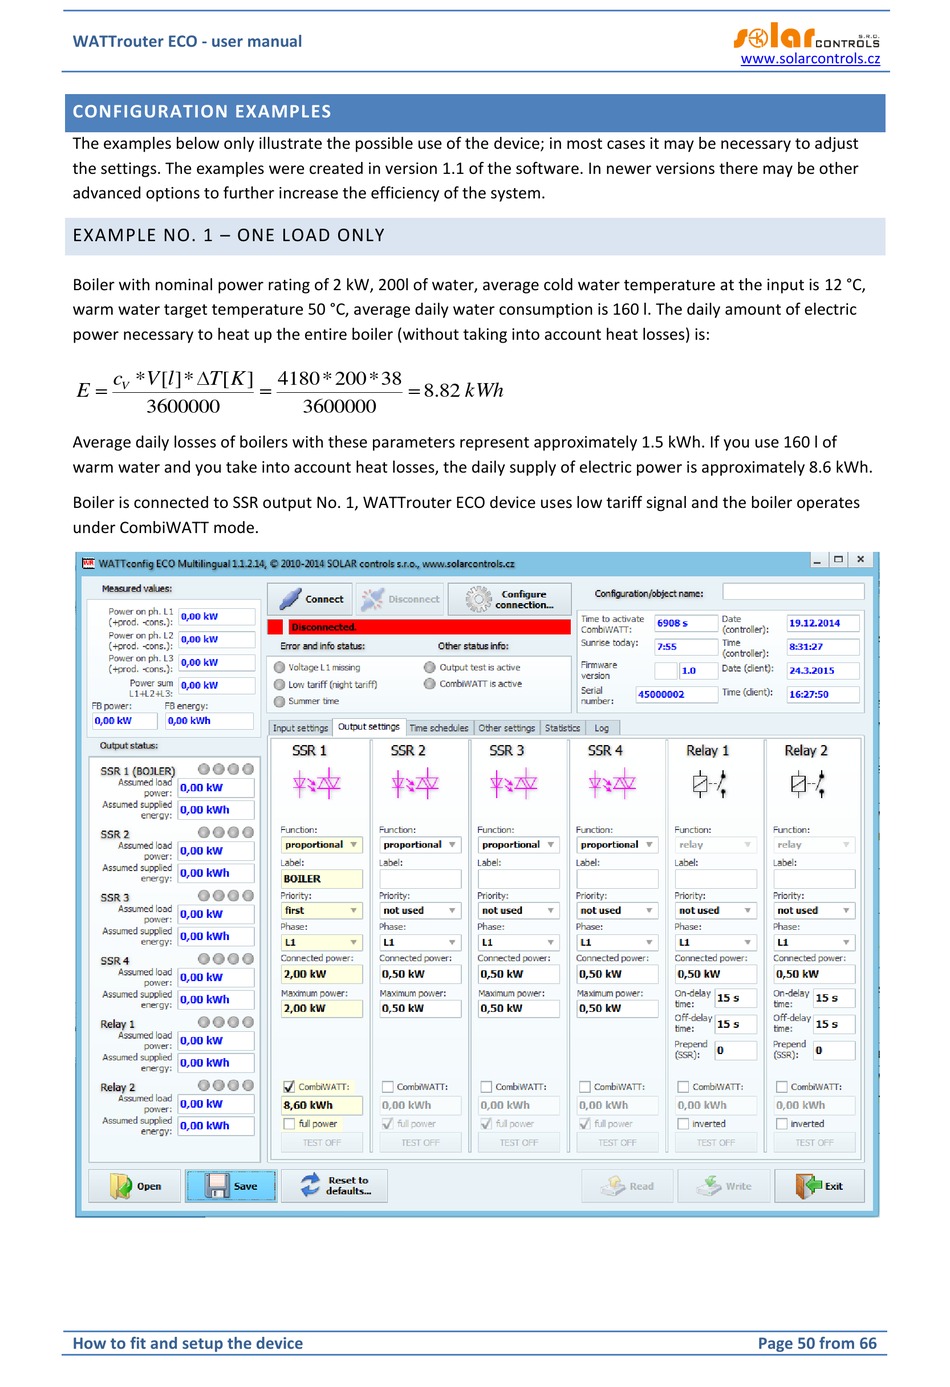Screen dimensions: 950x1387
Task: Open Relay 1 Priority dropdown
Action: pos(715,911)
